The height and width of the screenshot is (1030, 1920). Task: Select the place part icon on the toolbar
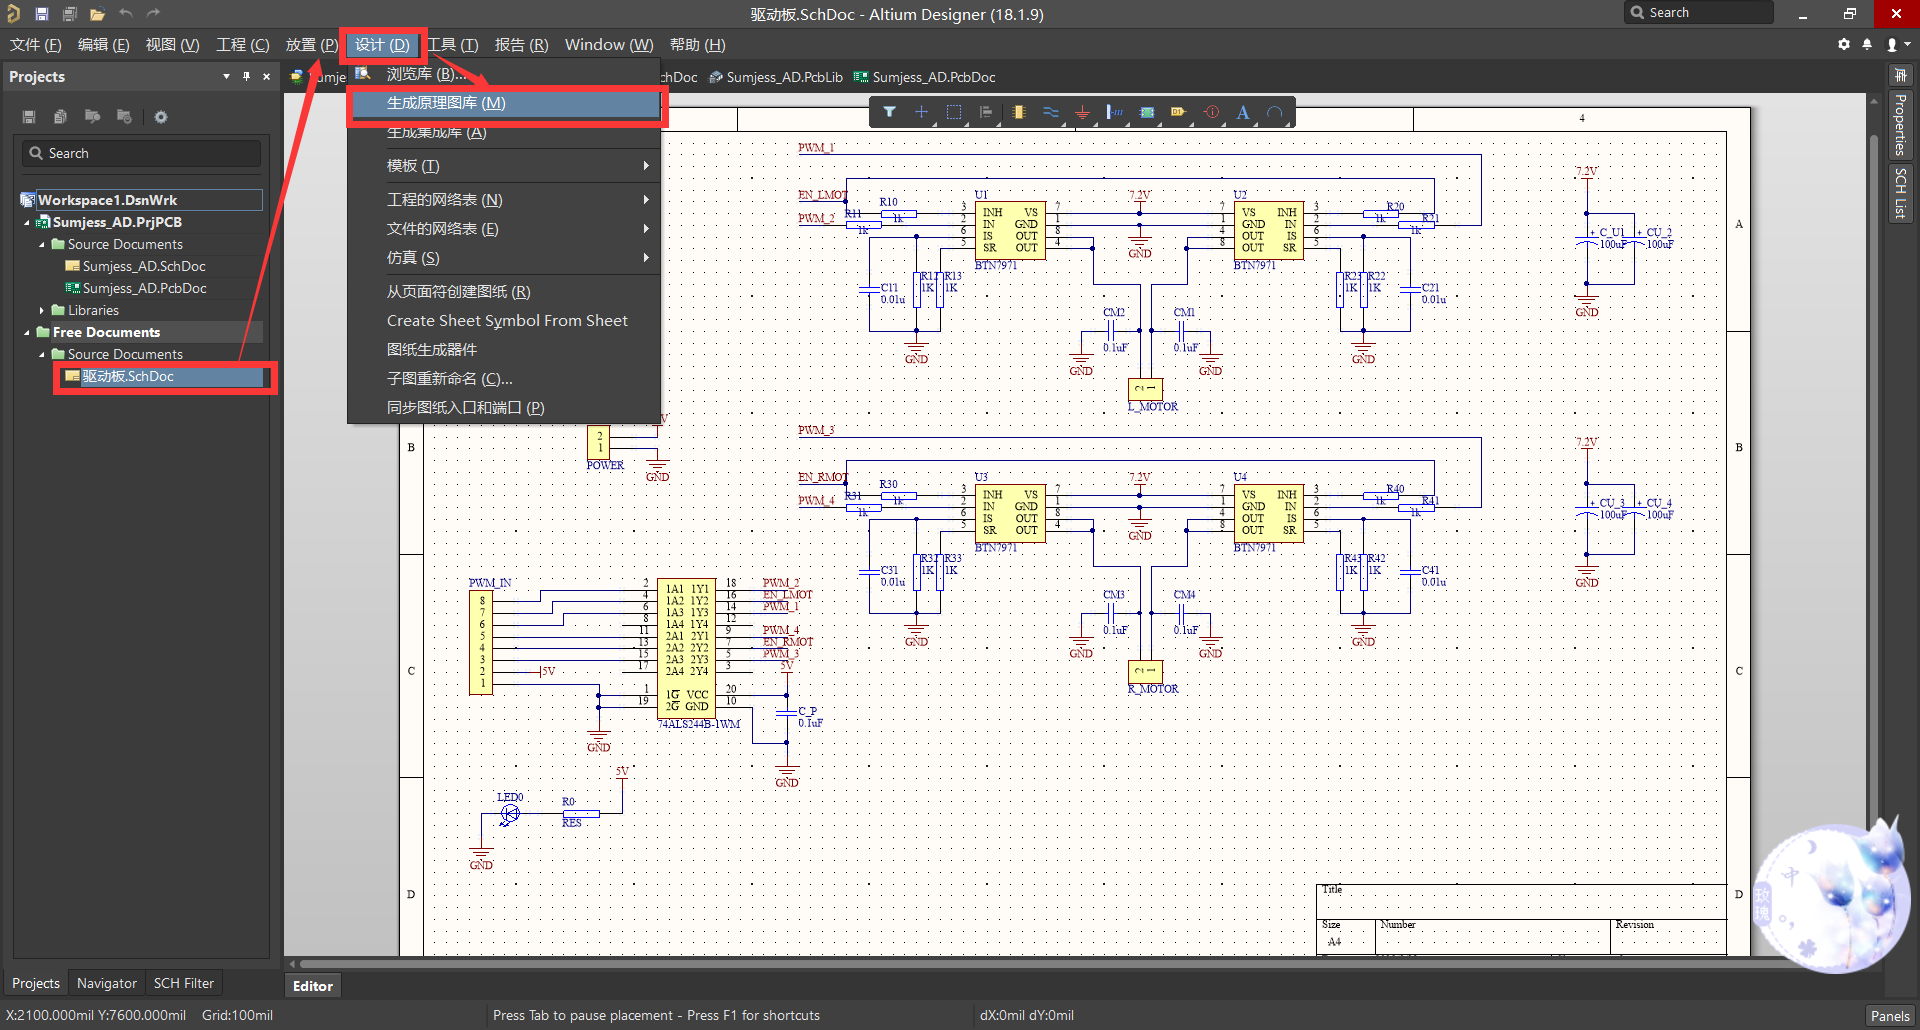point(1019,112)
